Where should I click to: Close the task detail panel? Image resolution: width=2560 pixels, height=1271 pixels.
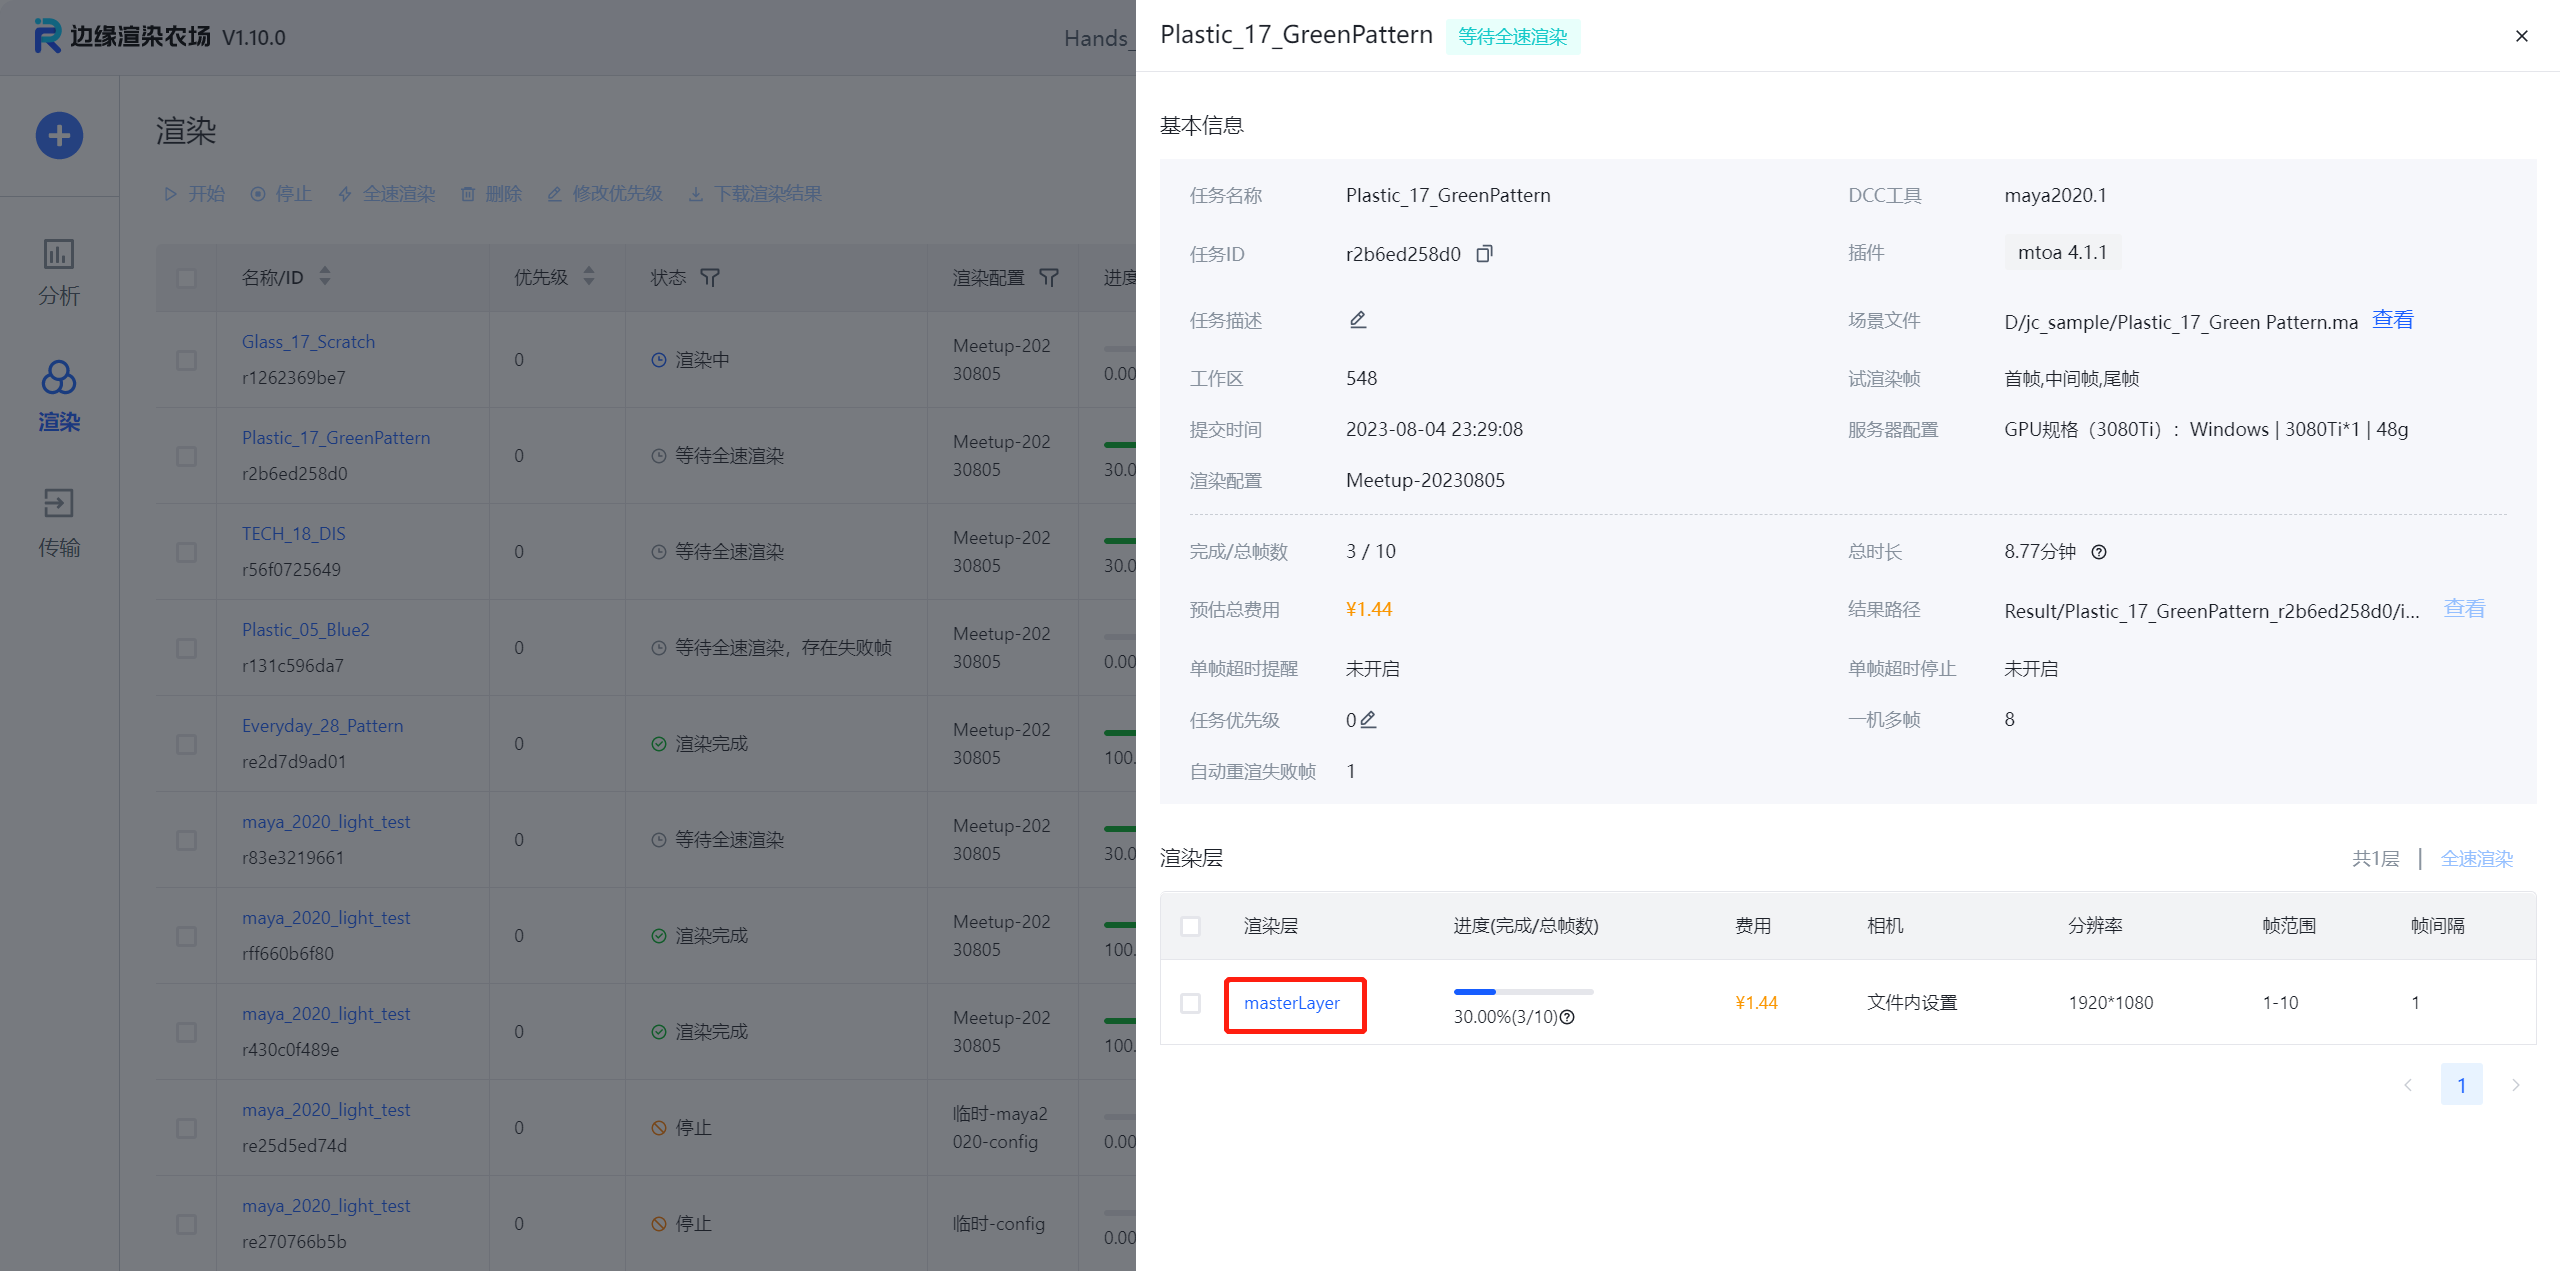tap(2521, 36)
